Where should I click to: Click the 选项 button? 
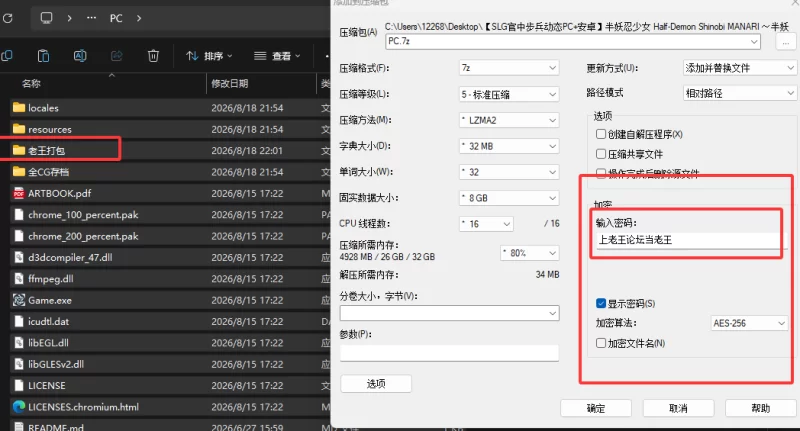tap(376, 384)
